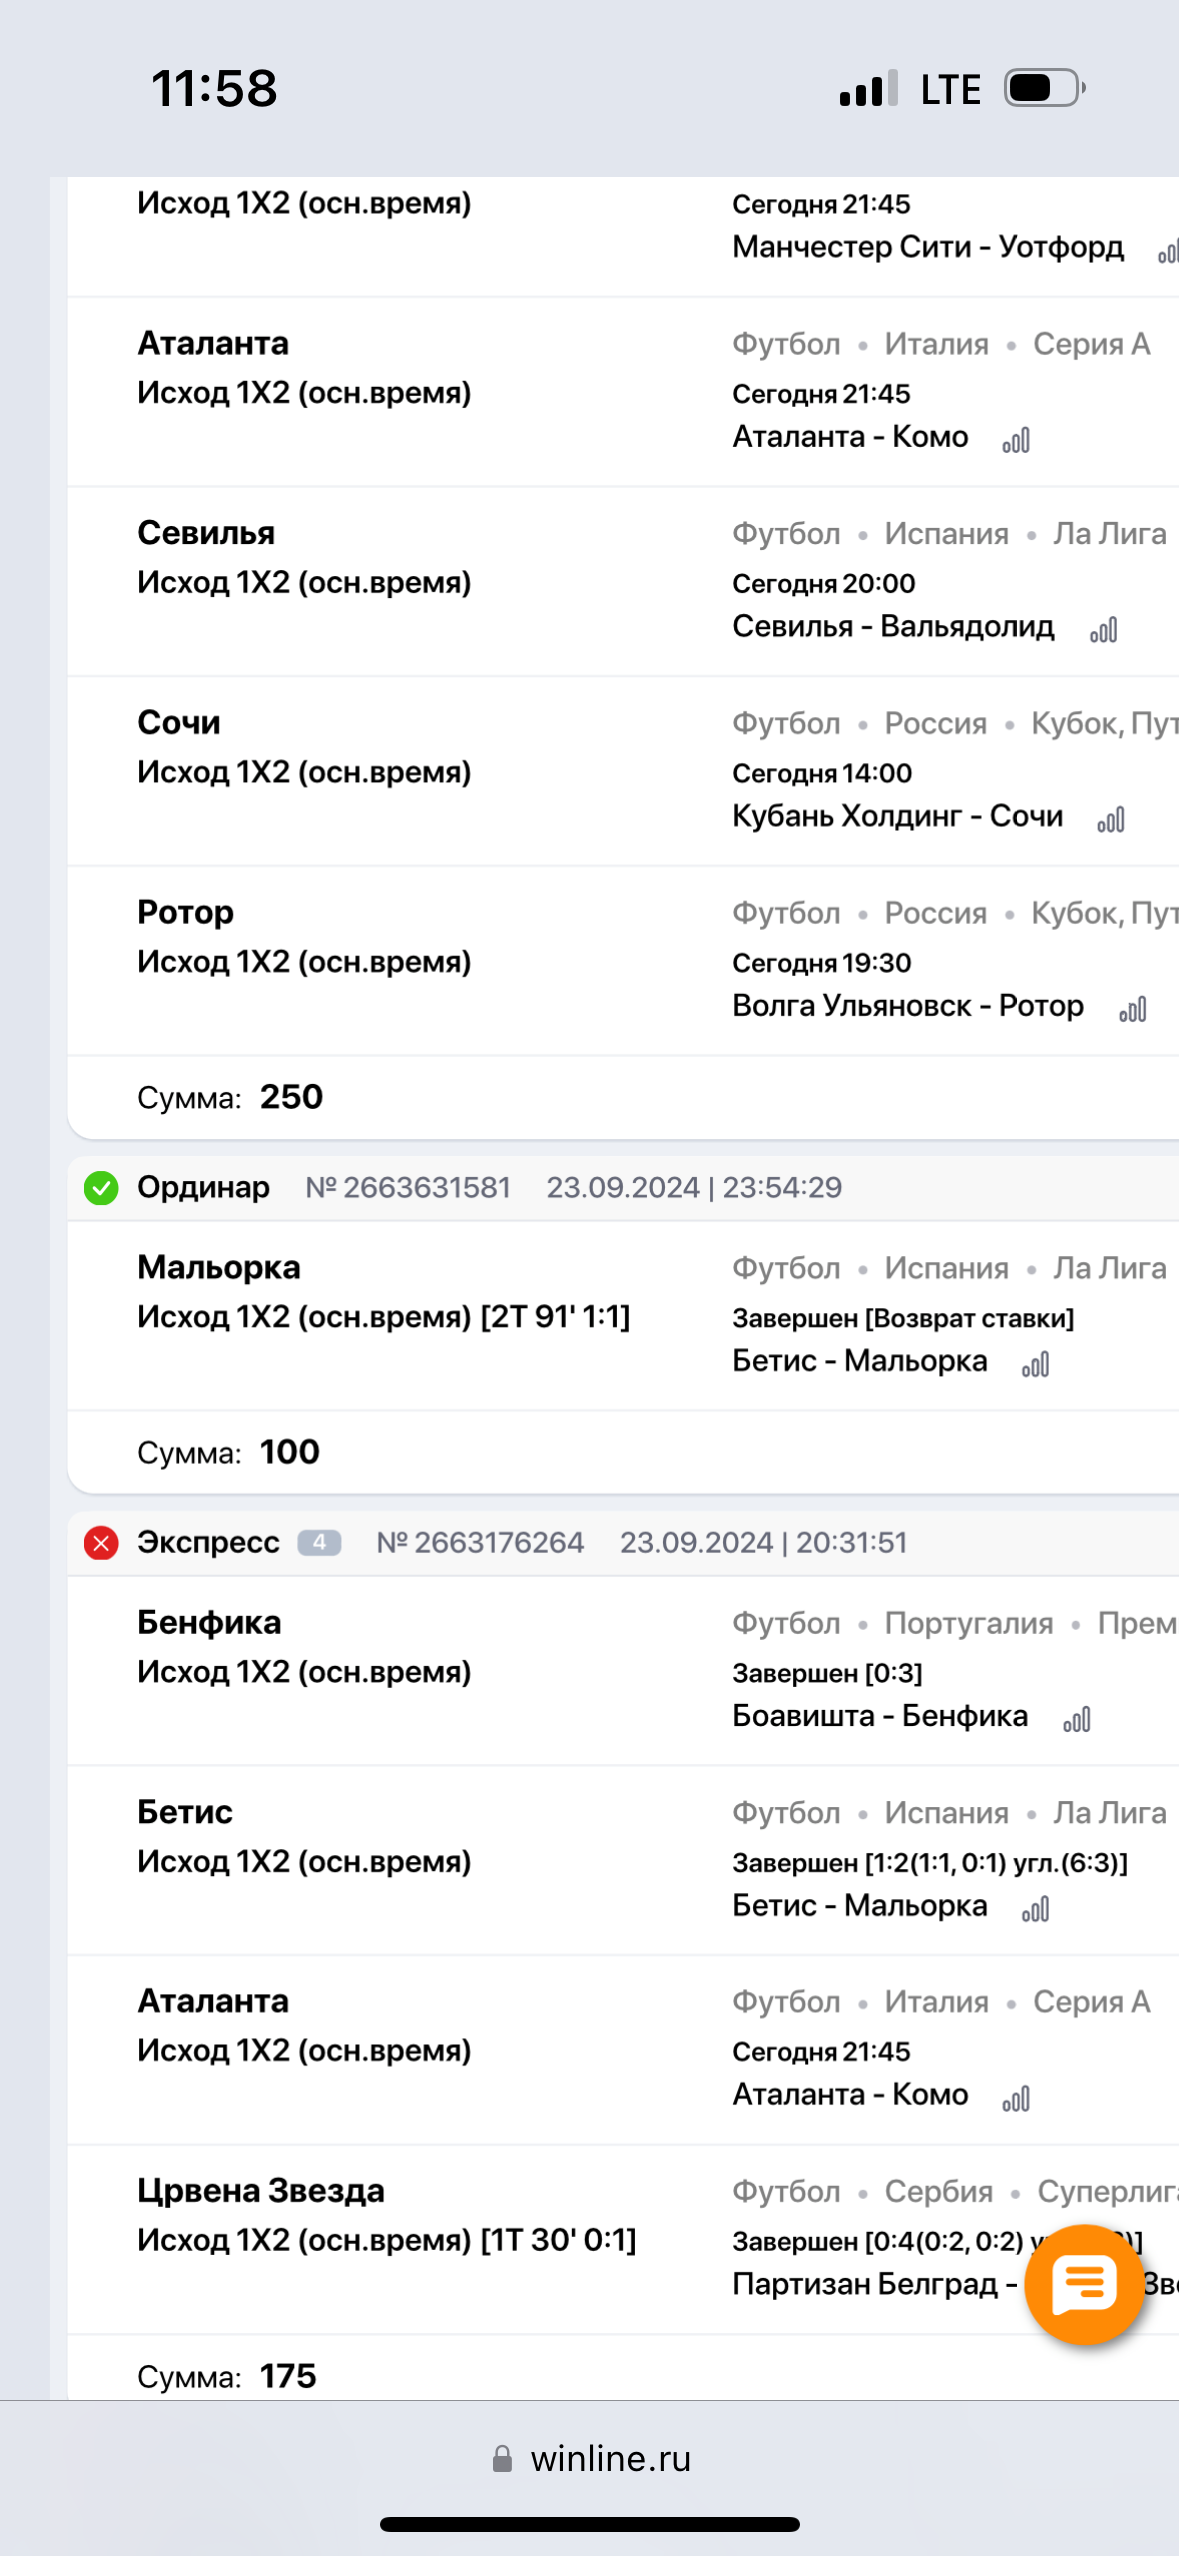The width and height of the screenshot is (1179, 2556).
Task: Tap the Бенфика outcome selection
Action: (x=303, y=1647)
